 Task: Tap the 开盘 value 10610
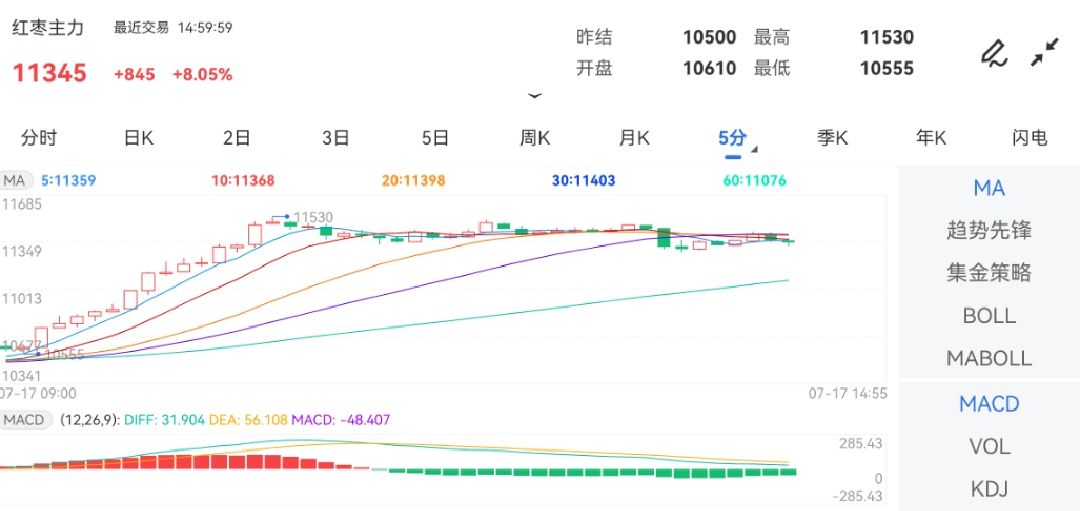click(709, 68)
